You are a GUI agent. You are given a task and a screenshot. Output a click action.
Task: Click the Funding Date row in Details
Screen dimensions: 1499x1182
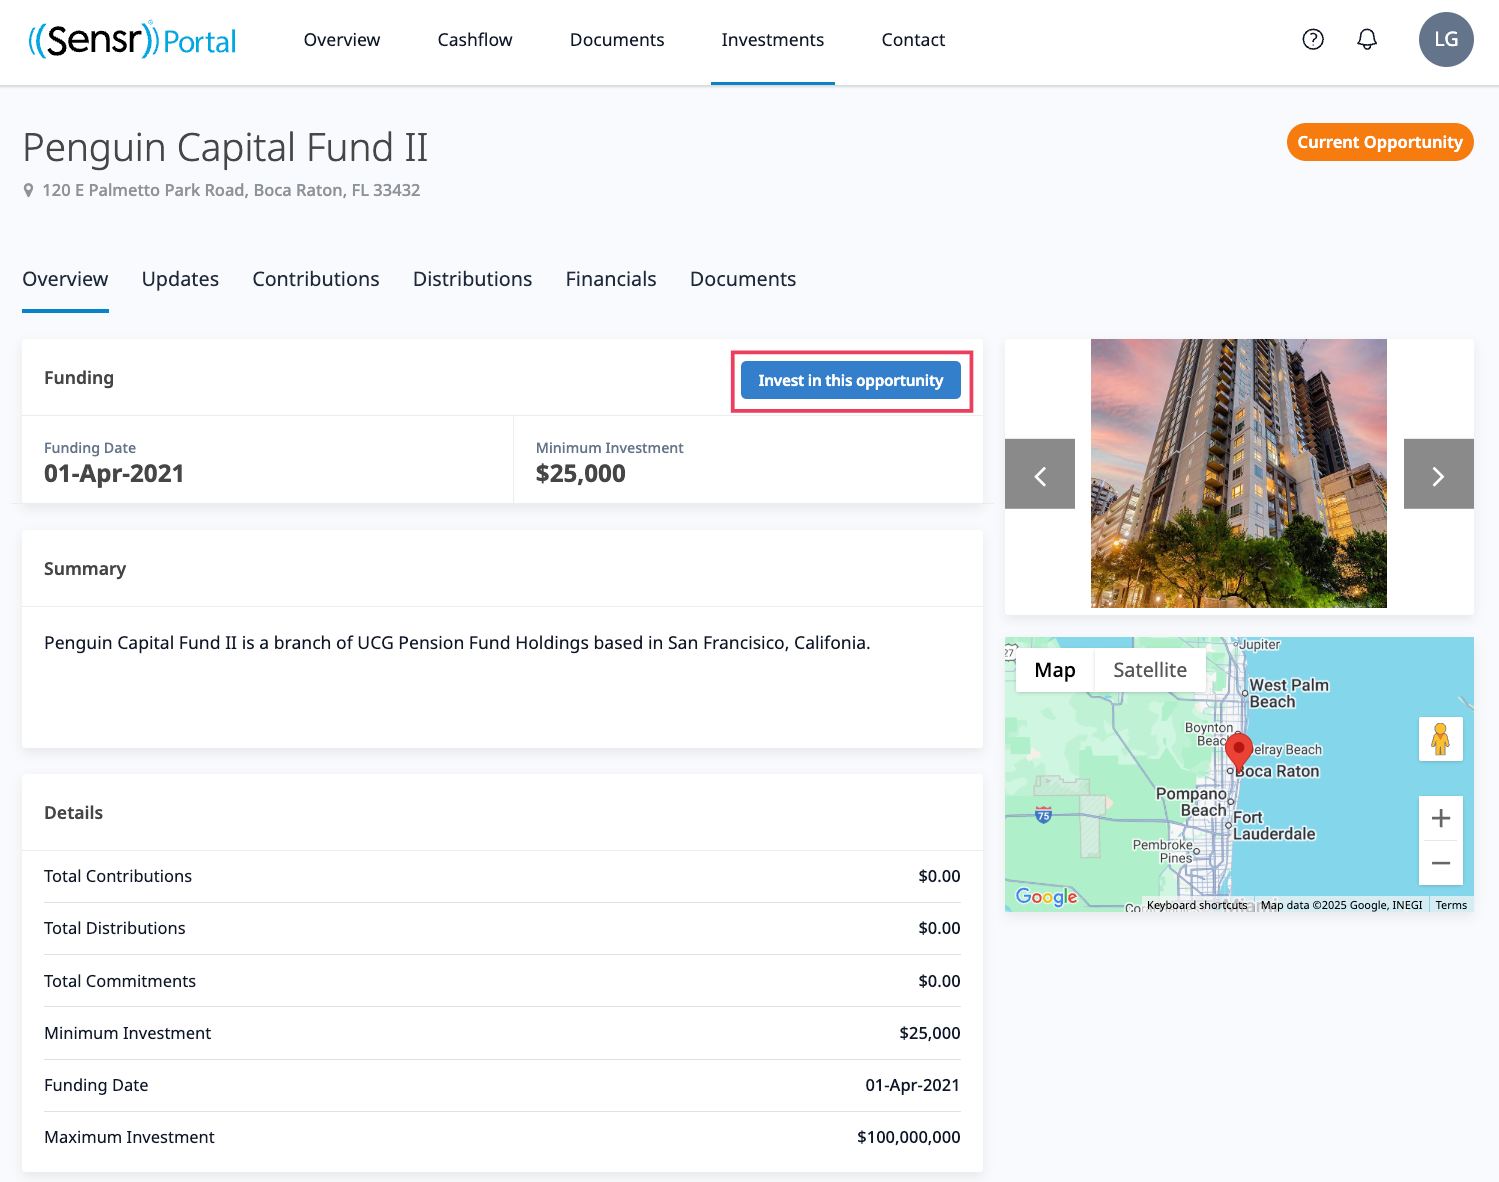pyautogui.click(x=502, y=1085)
